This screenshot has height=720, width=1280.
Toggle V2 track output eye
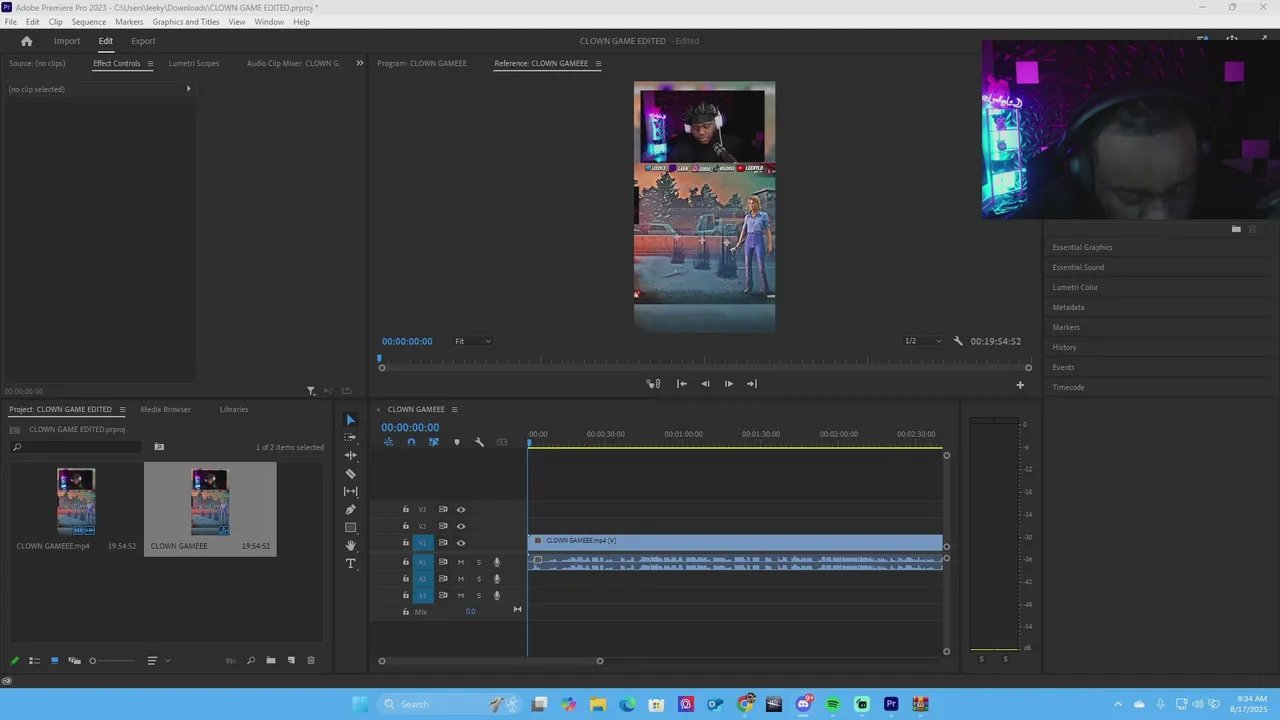point(461,526)
